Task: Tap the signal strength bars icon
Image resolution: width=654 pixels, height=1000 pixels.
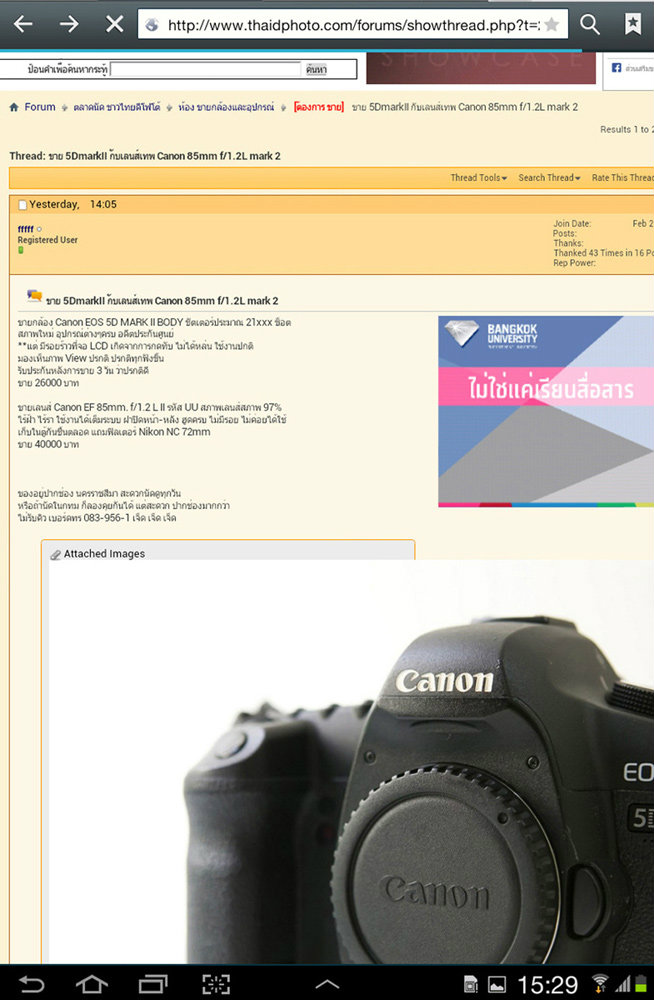Action: coord(622,984)
